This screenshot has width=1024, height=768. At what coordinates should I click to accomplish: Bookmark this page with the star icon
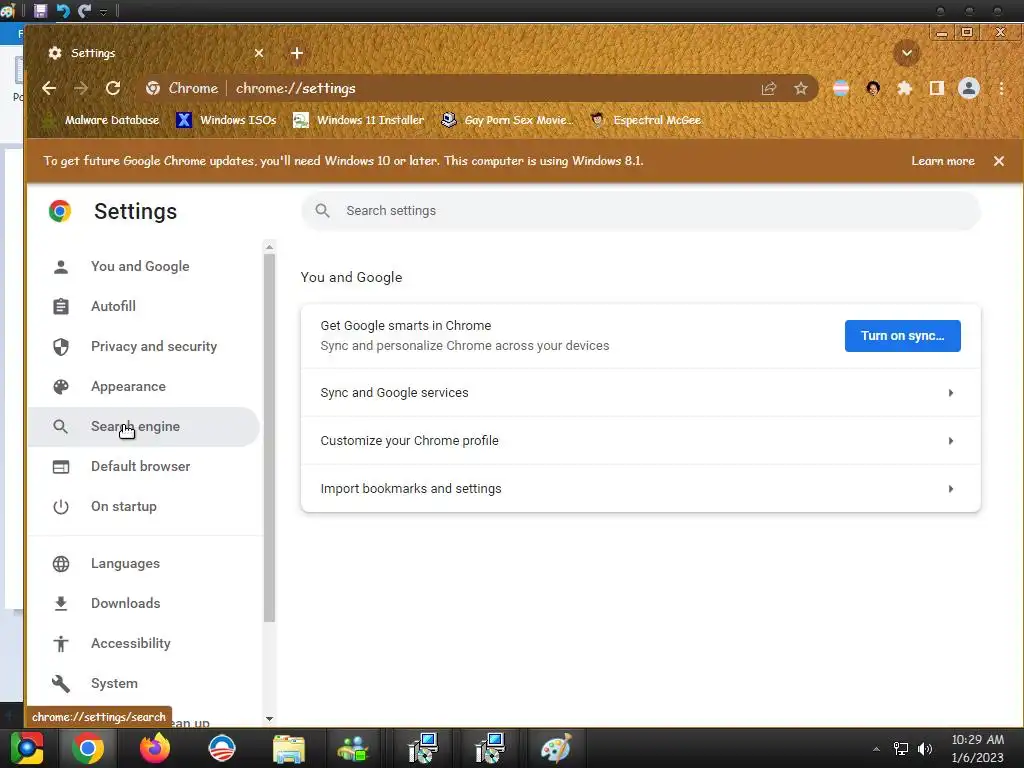(801, 88)
